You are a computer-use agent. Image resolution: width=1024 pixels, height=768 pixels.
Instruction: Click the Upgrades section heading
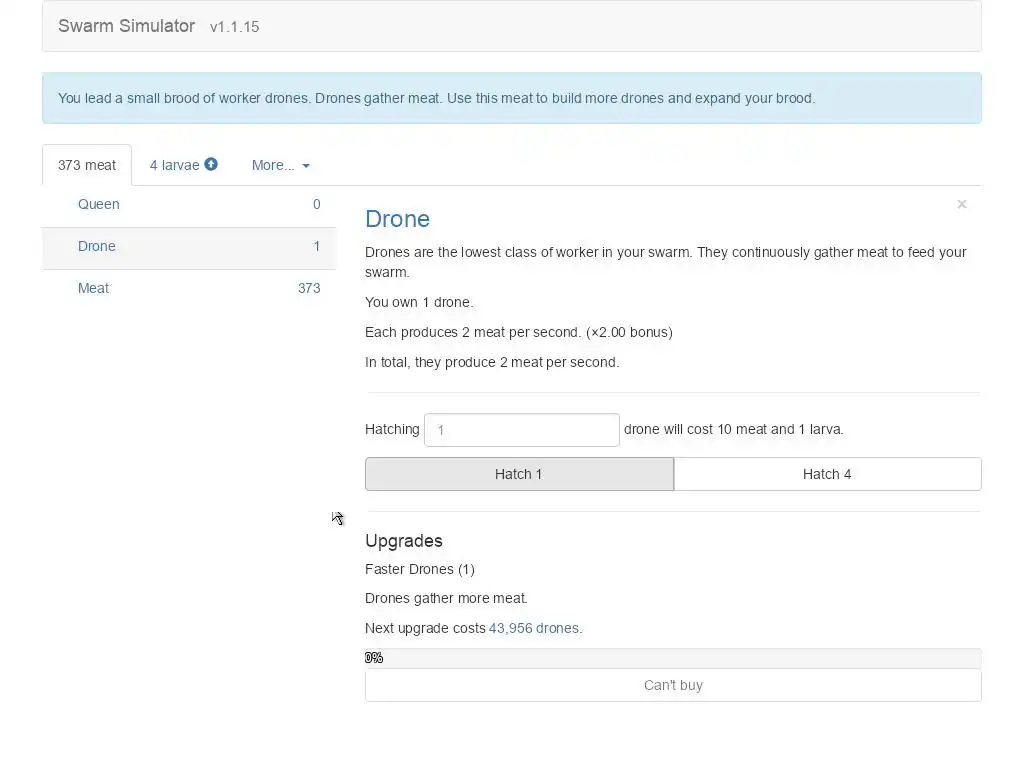[x=404, y=540]
